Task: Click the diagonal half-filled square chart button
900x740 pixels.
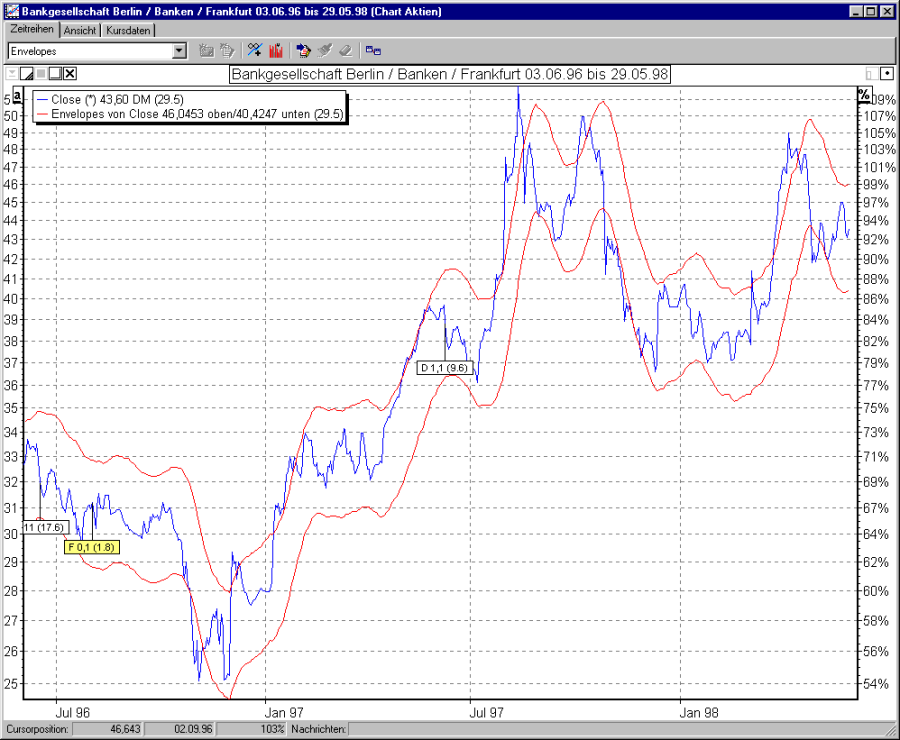Action: click(27, 73)
